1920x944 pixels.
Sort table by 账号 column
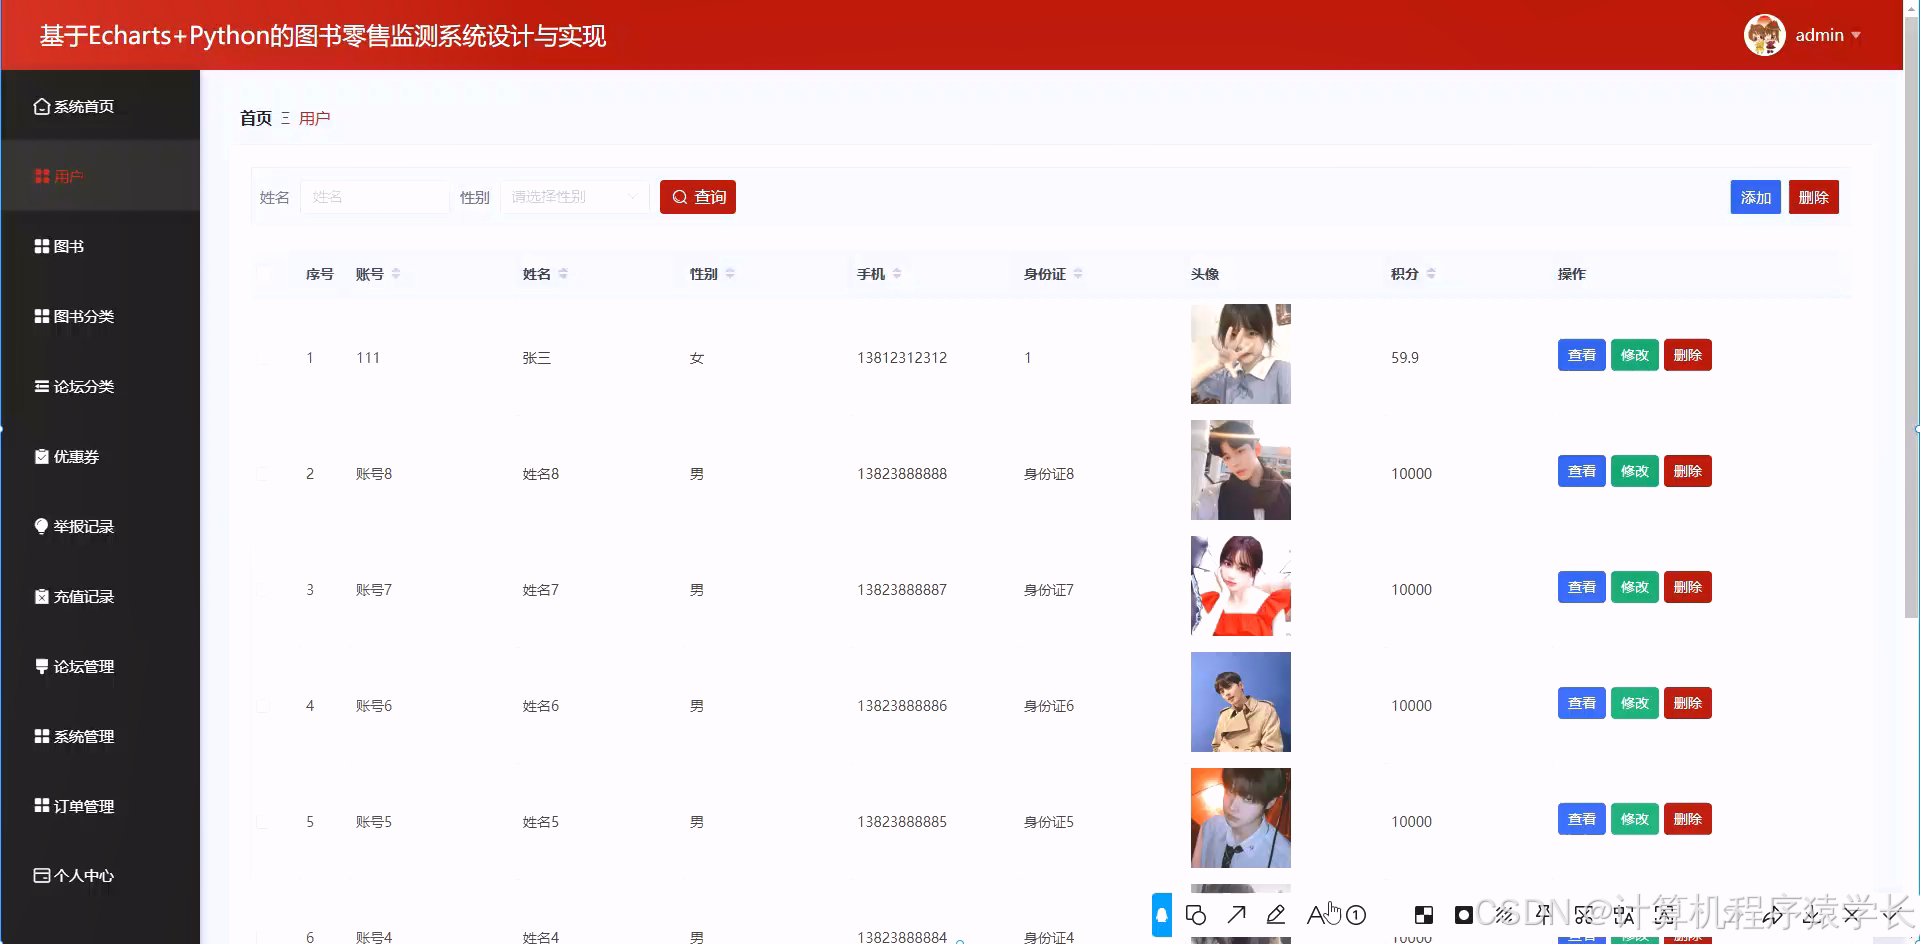396,274
